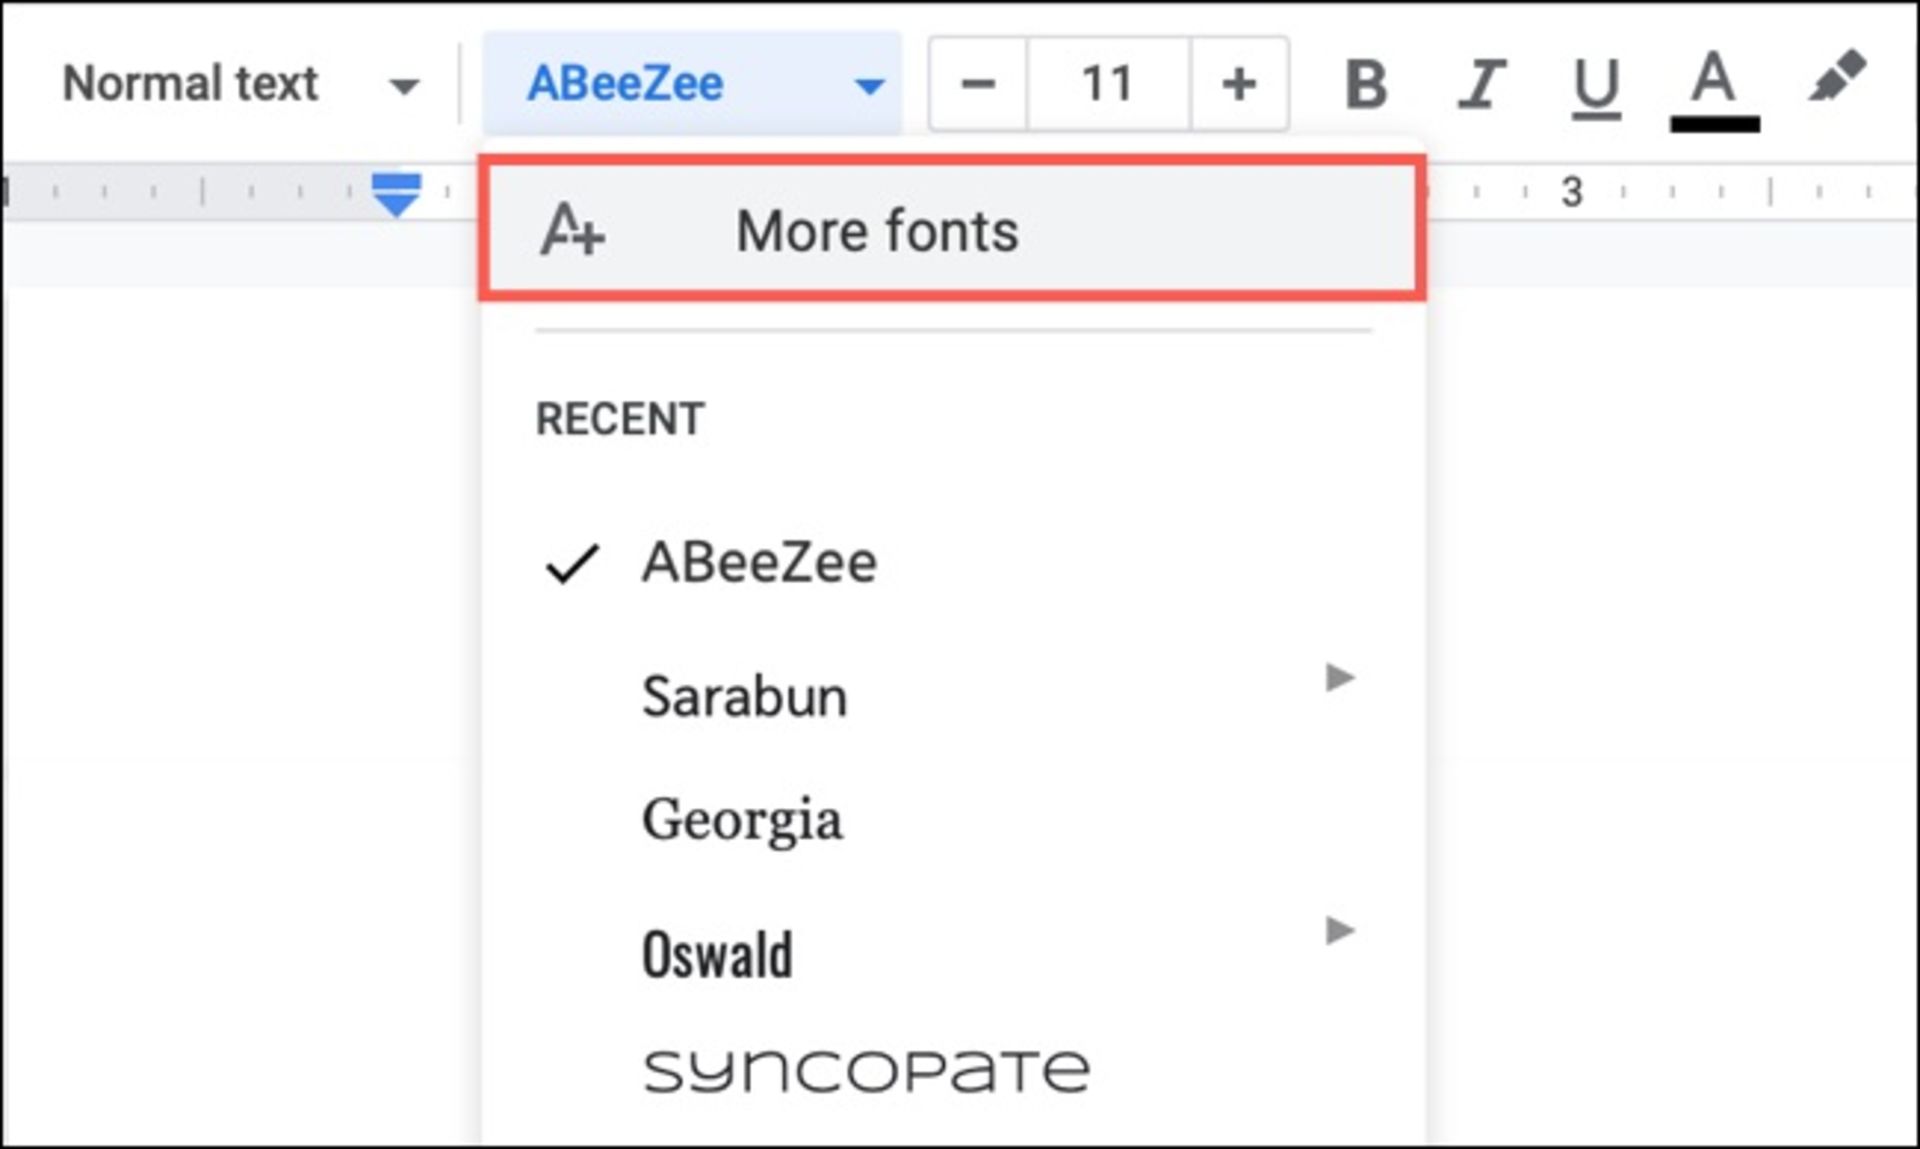The height and width of the screenshot is (1149, 1920).
Task: Click the RECENT section header
Action: pos(620,419)
